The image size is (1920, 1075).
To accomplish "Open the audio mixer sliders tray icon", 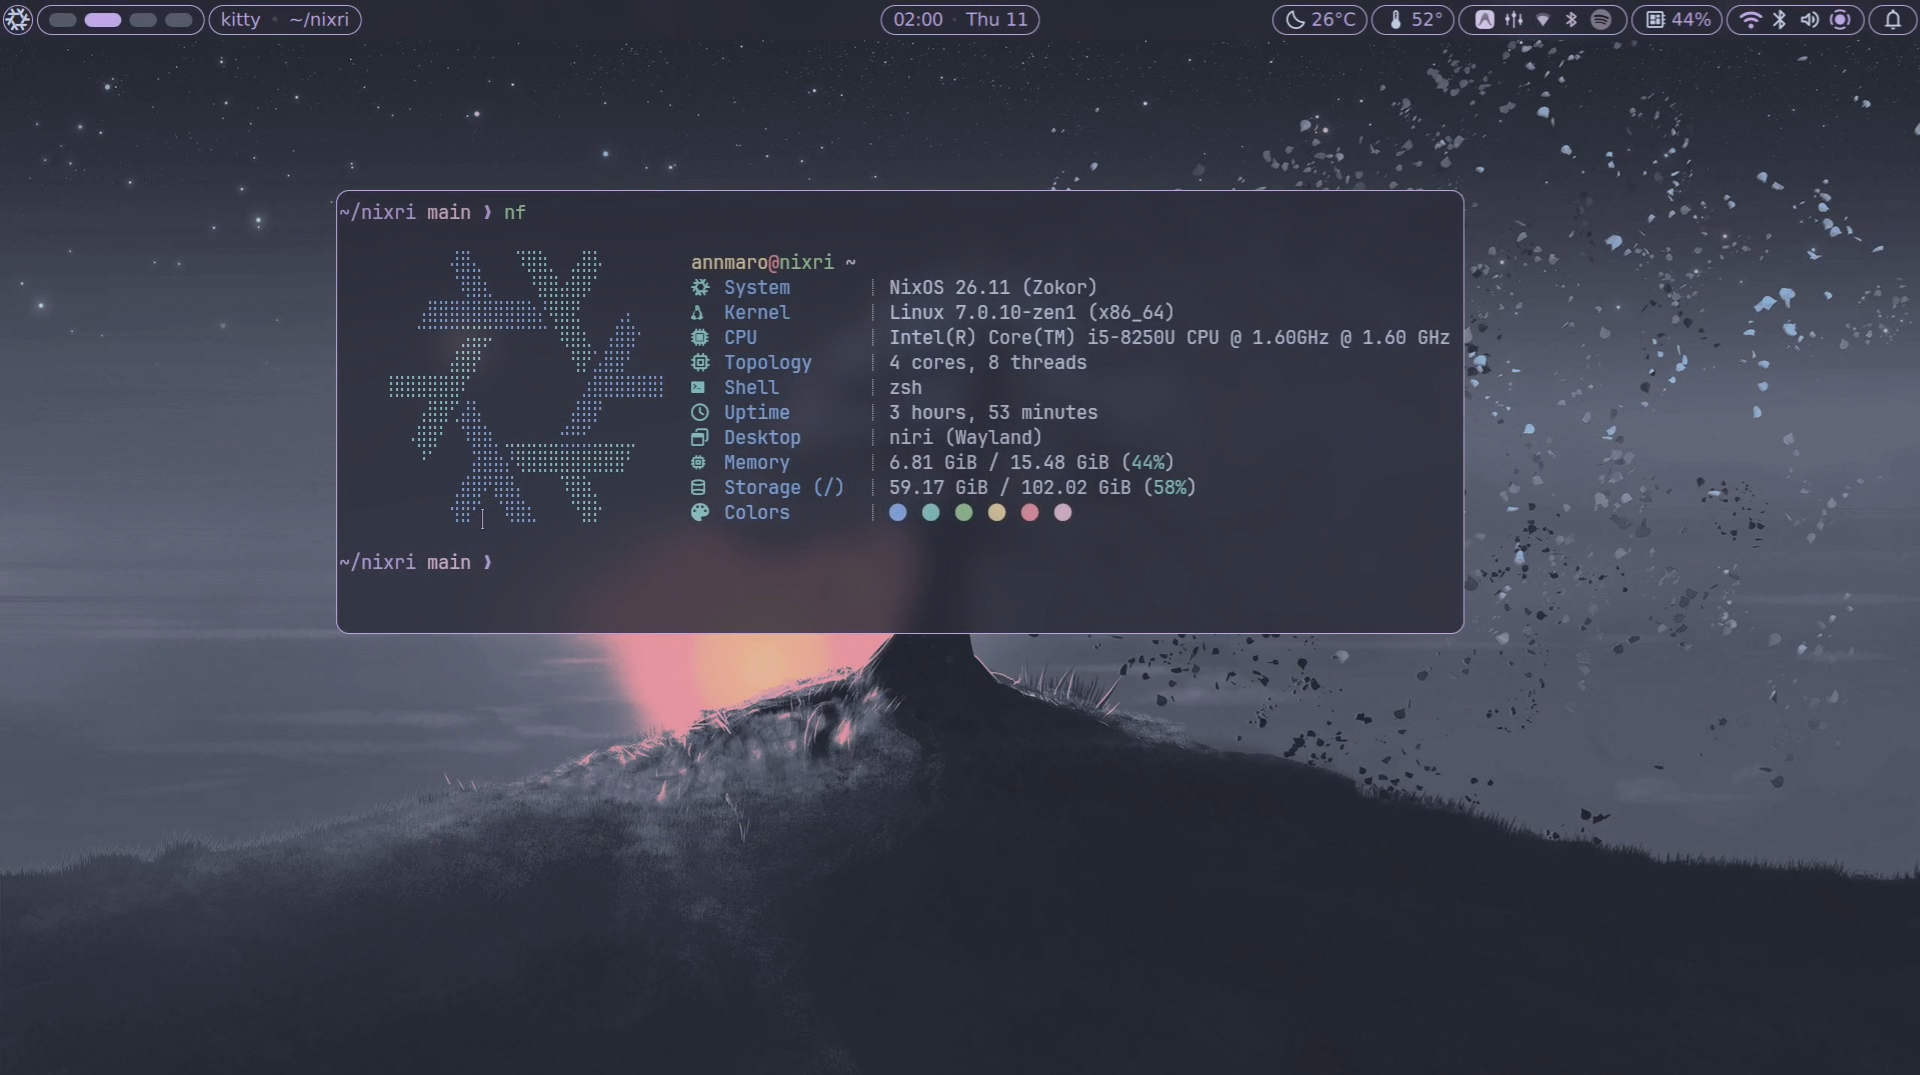I will click(1514, 20).
